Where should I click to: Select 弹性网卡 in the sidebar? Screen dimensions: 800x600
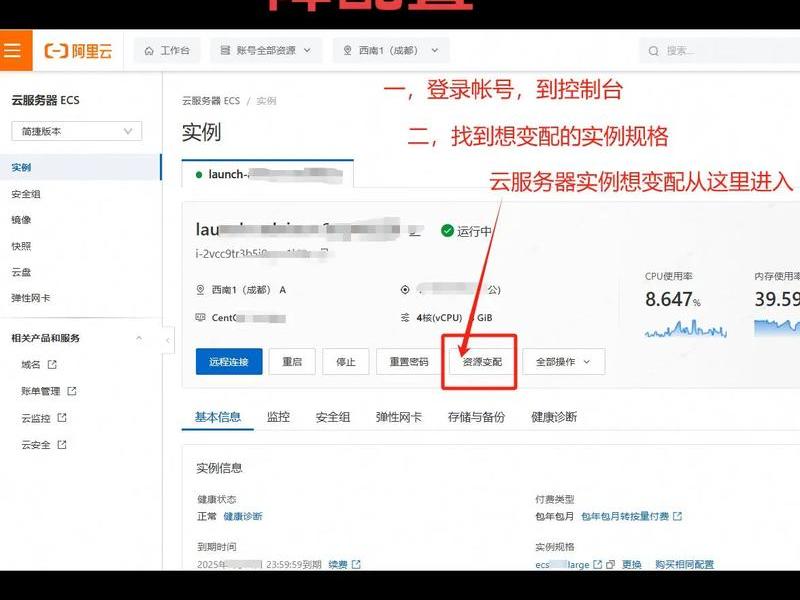point(31,298)
